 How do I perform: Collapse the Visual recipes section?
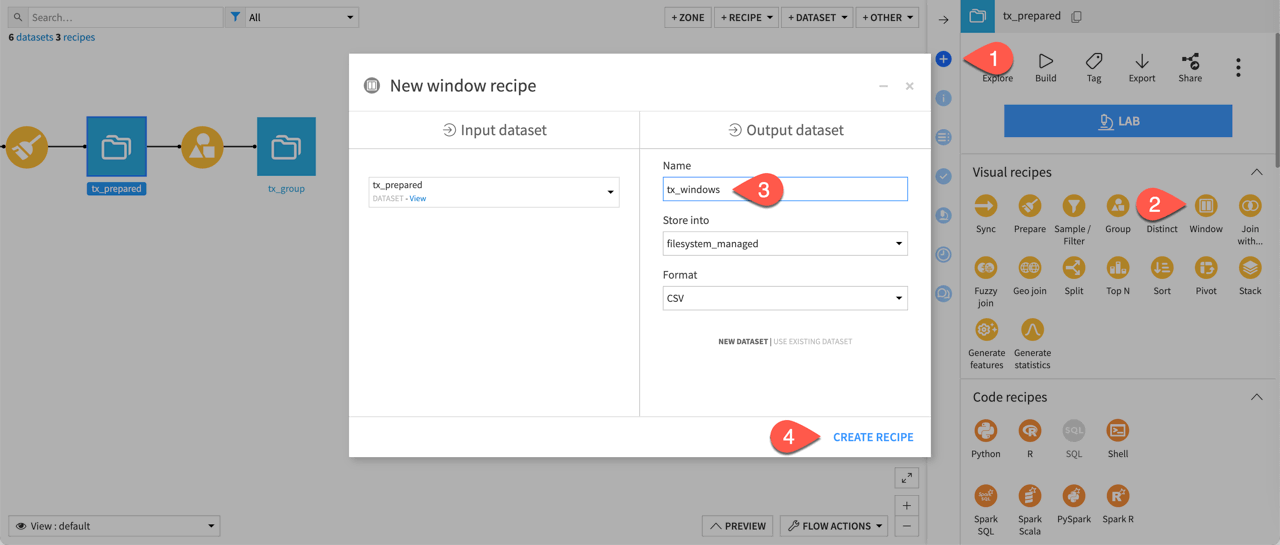1256,172
